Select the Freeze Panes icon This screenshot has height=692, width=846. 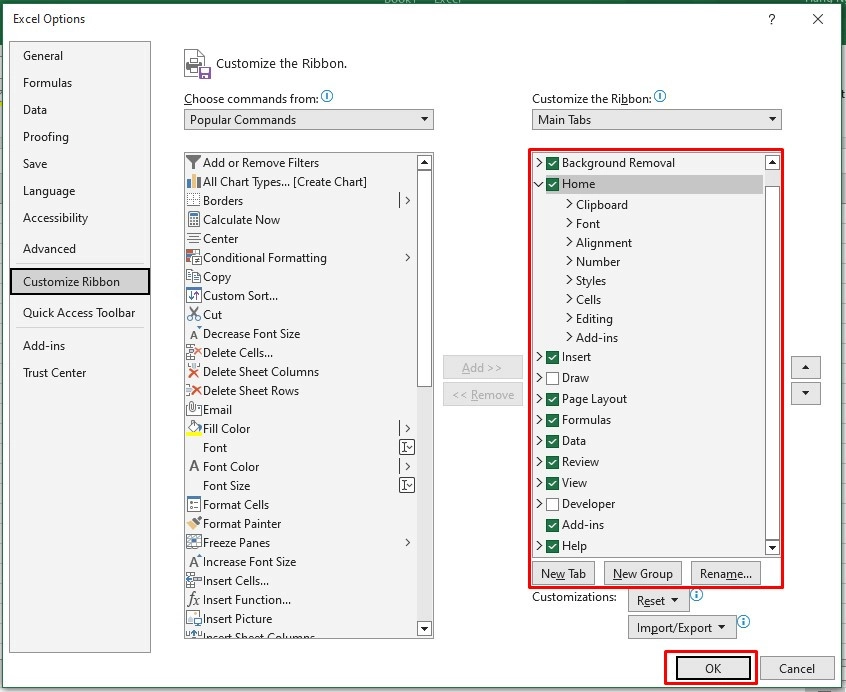pos(194,542)
